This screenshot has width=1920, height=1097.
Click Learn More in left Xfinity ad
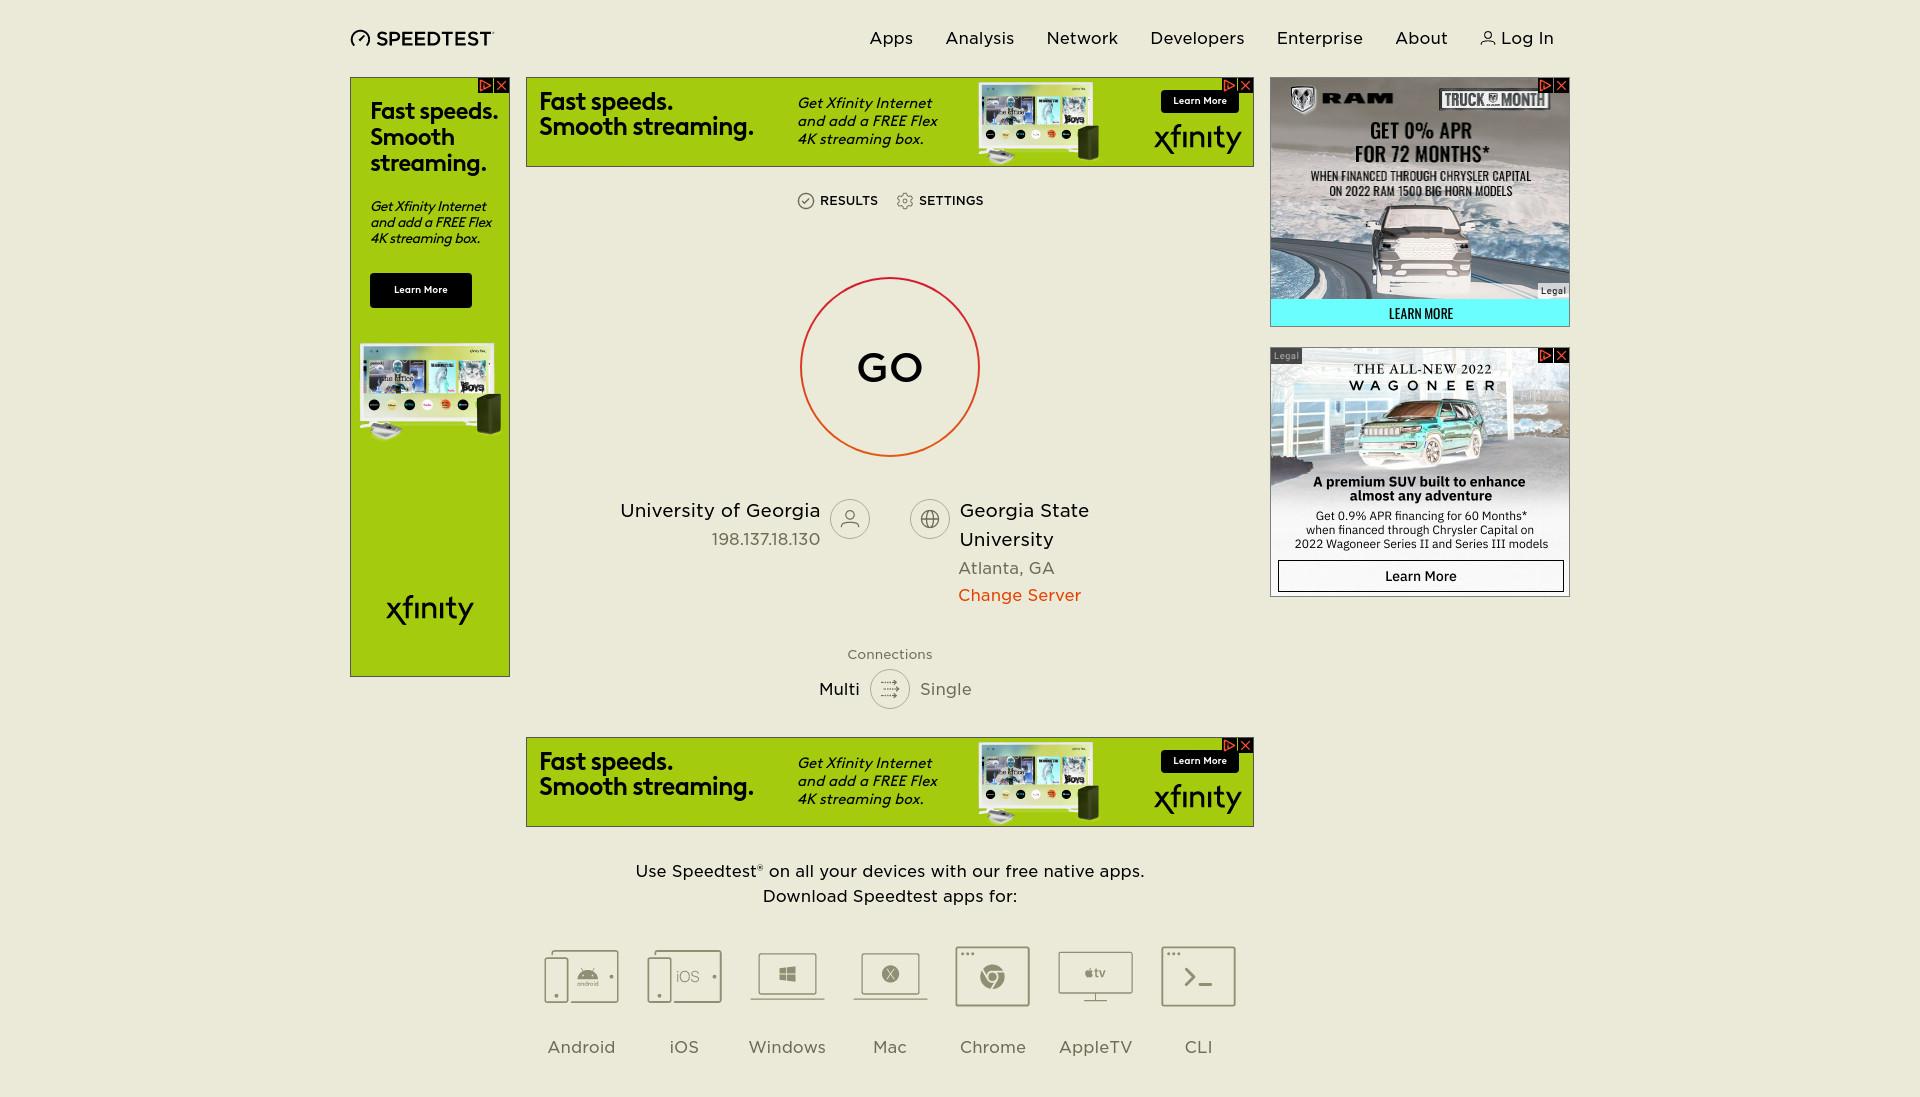click(421, 290)
